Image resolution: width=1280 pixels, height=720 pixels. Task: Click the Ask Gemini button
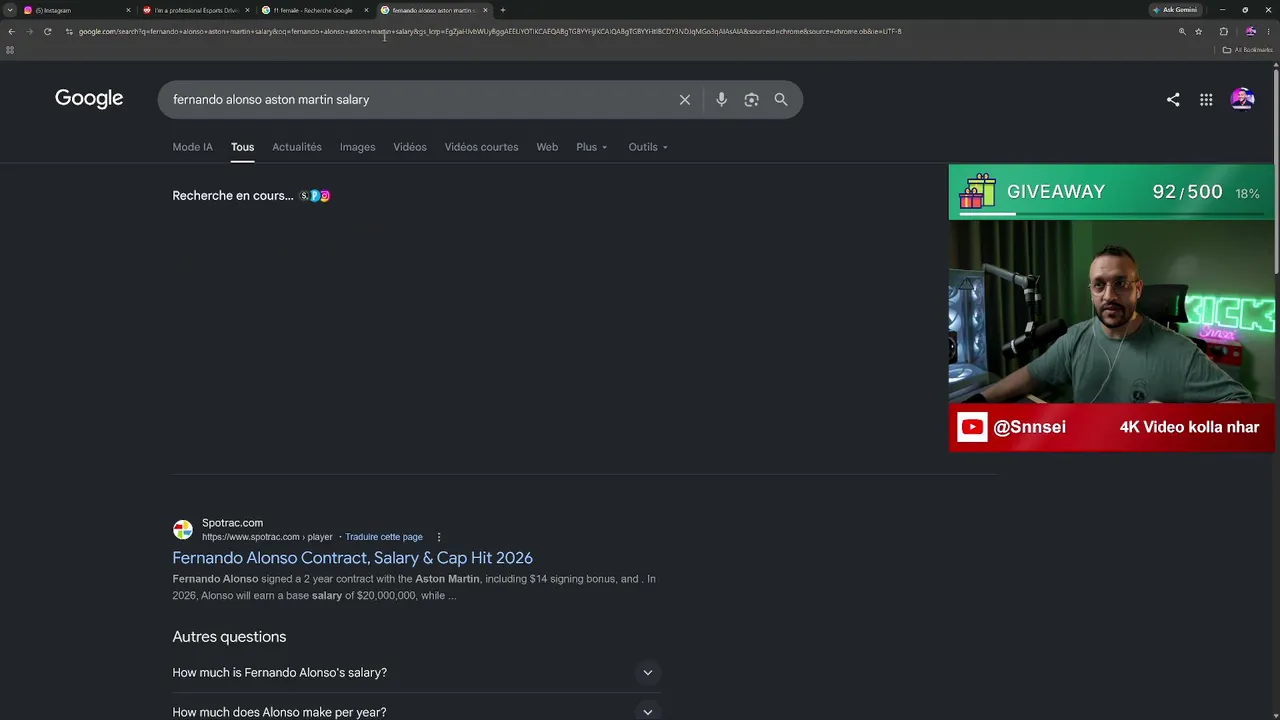click(x=1175, y=10)
